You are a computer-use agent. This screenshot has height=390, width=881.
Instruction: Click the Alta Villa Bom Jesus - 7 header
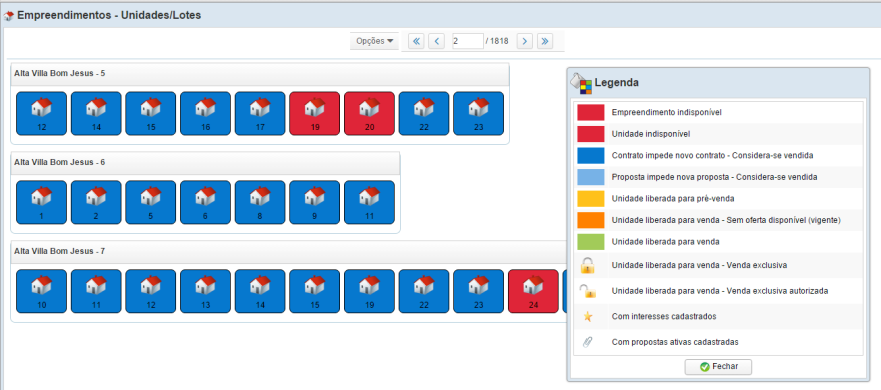[289, 251]
